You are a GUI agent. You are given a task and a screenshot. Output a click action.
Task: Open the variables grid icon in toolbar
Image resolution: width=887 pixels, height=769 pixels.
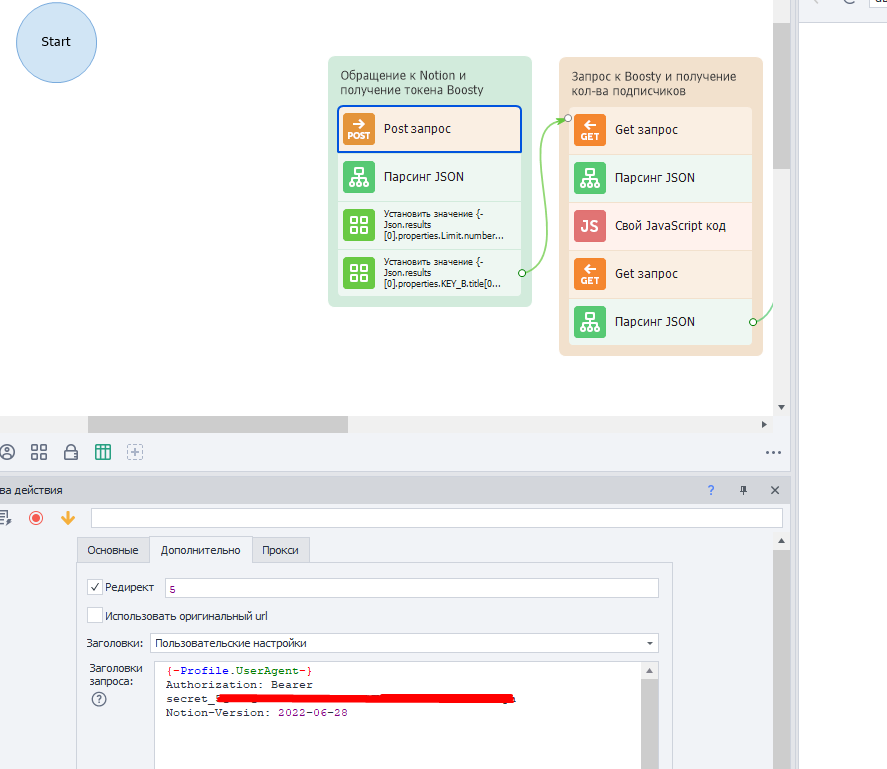(39, 452)
